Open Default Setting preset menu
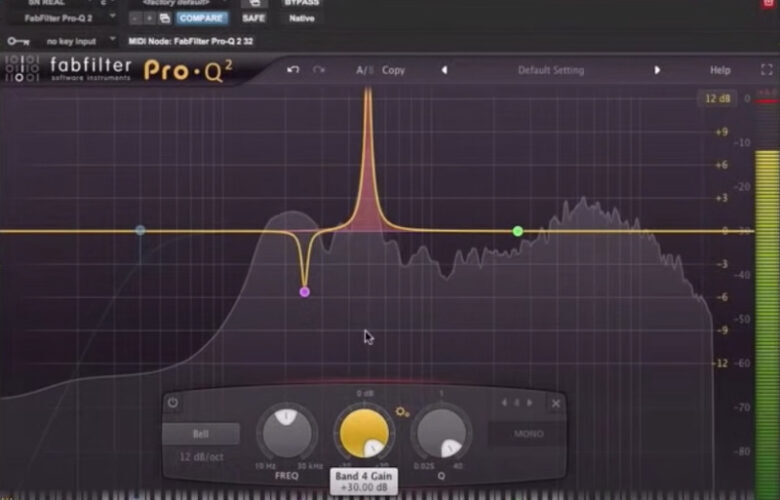Screen dimensions: 780x500 551,70
